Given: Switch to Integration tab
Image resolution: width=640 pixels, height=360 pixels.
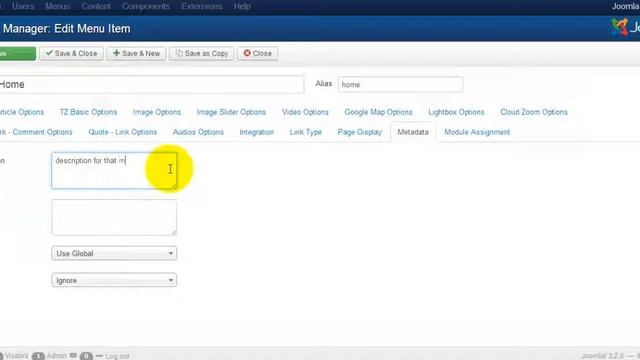Looking at the screenshot, I should [257, 132].
